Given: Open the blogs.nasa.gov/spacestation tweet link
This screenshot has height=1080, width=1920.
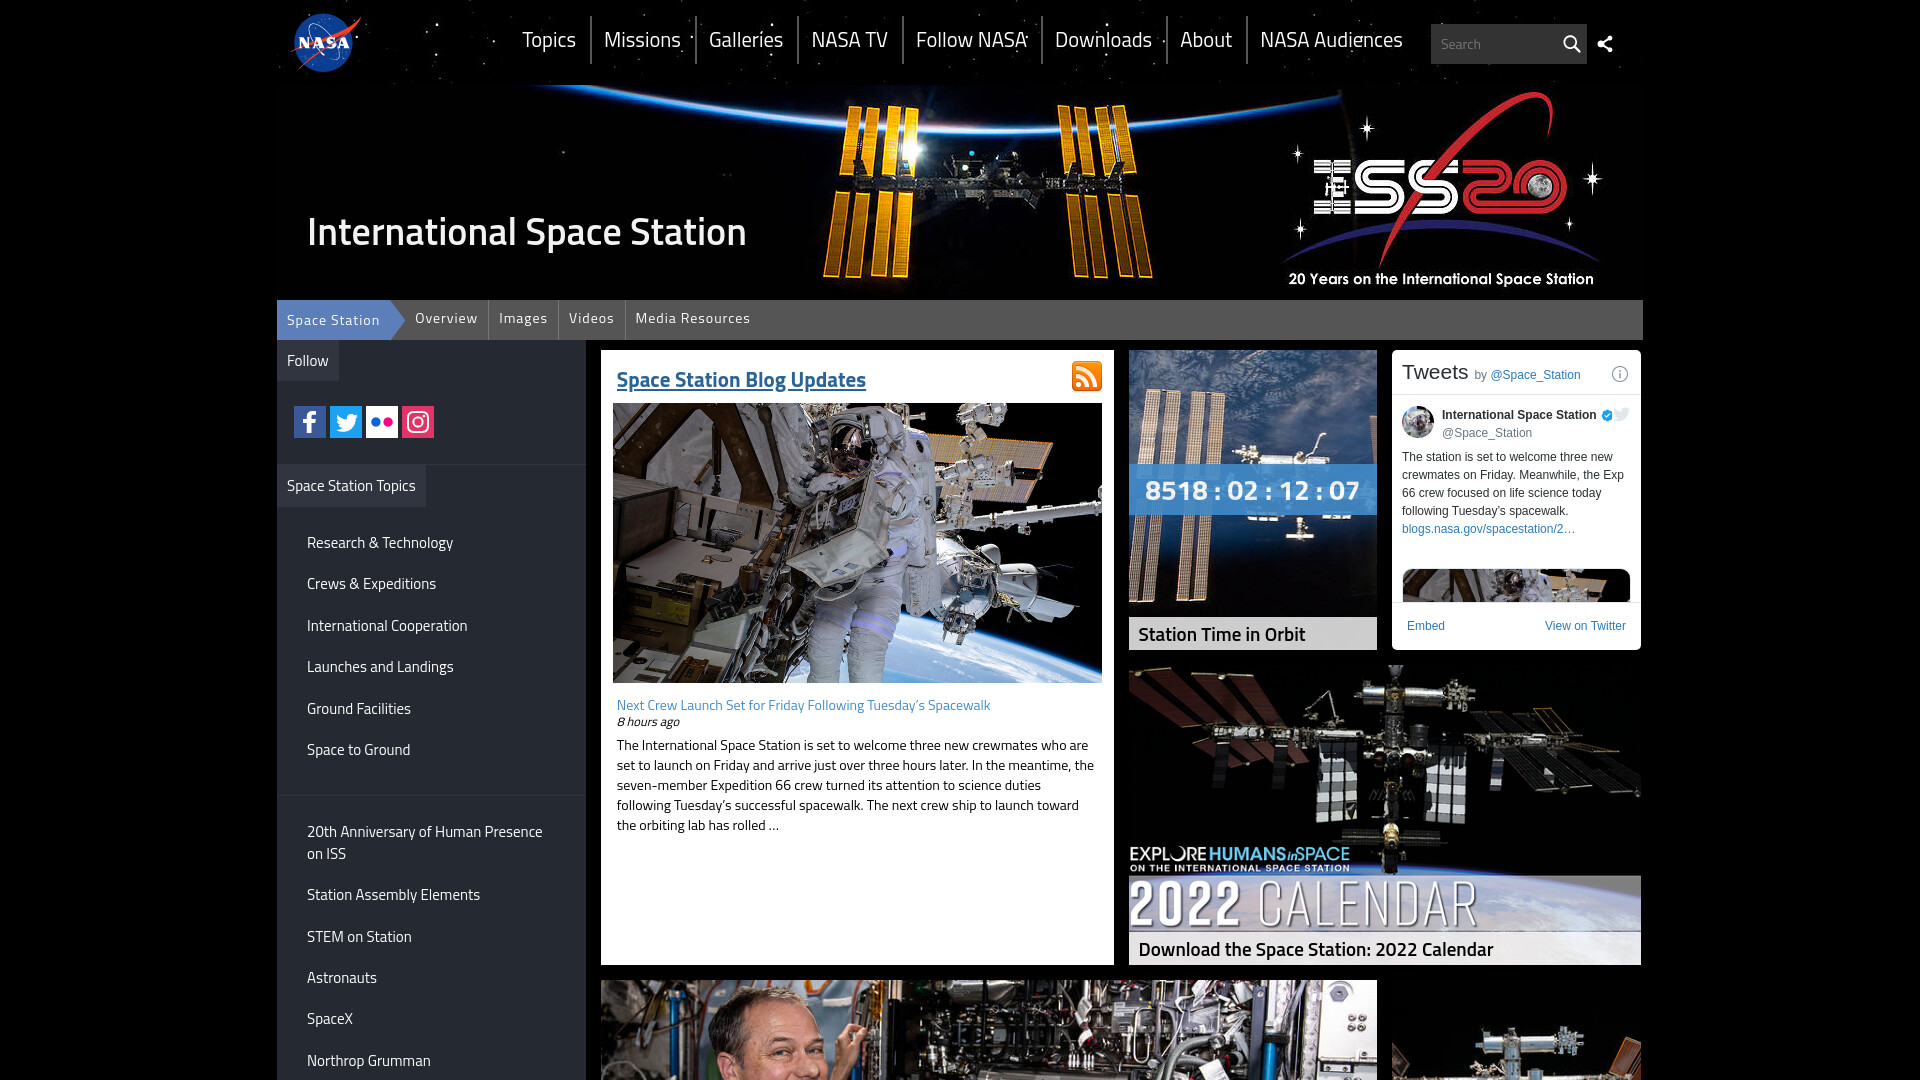Looking at the screenshot, I should tap(1488, 529).
